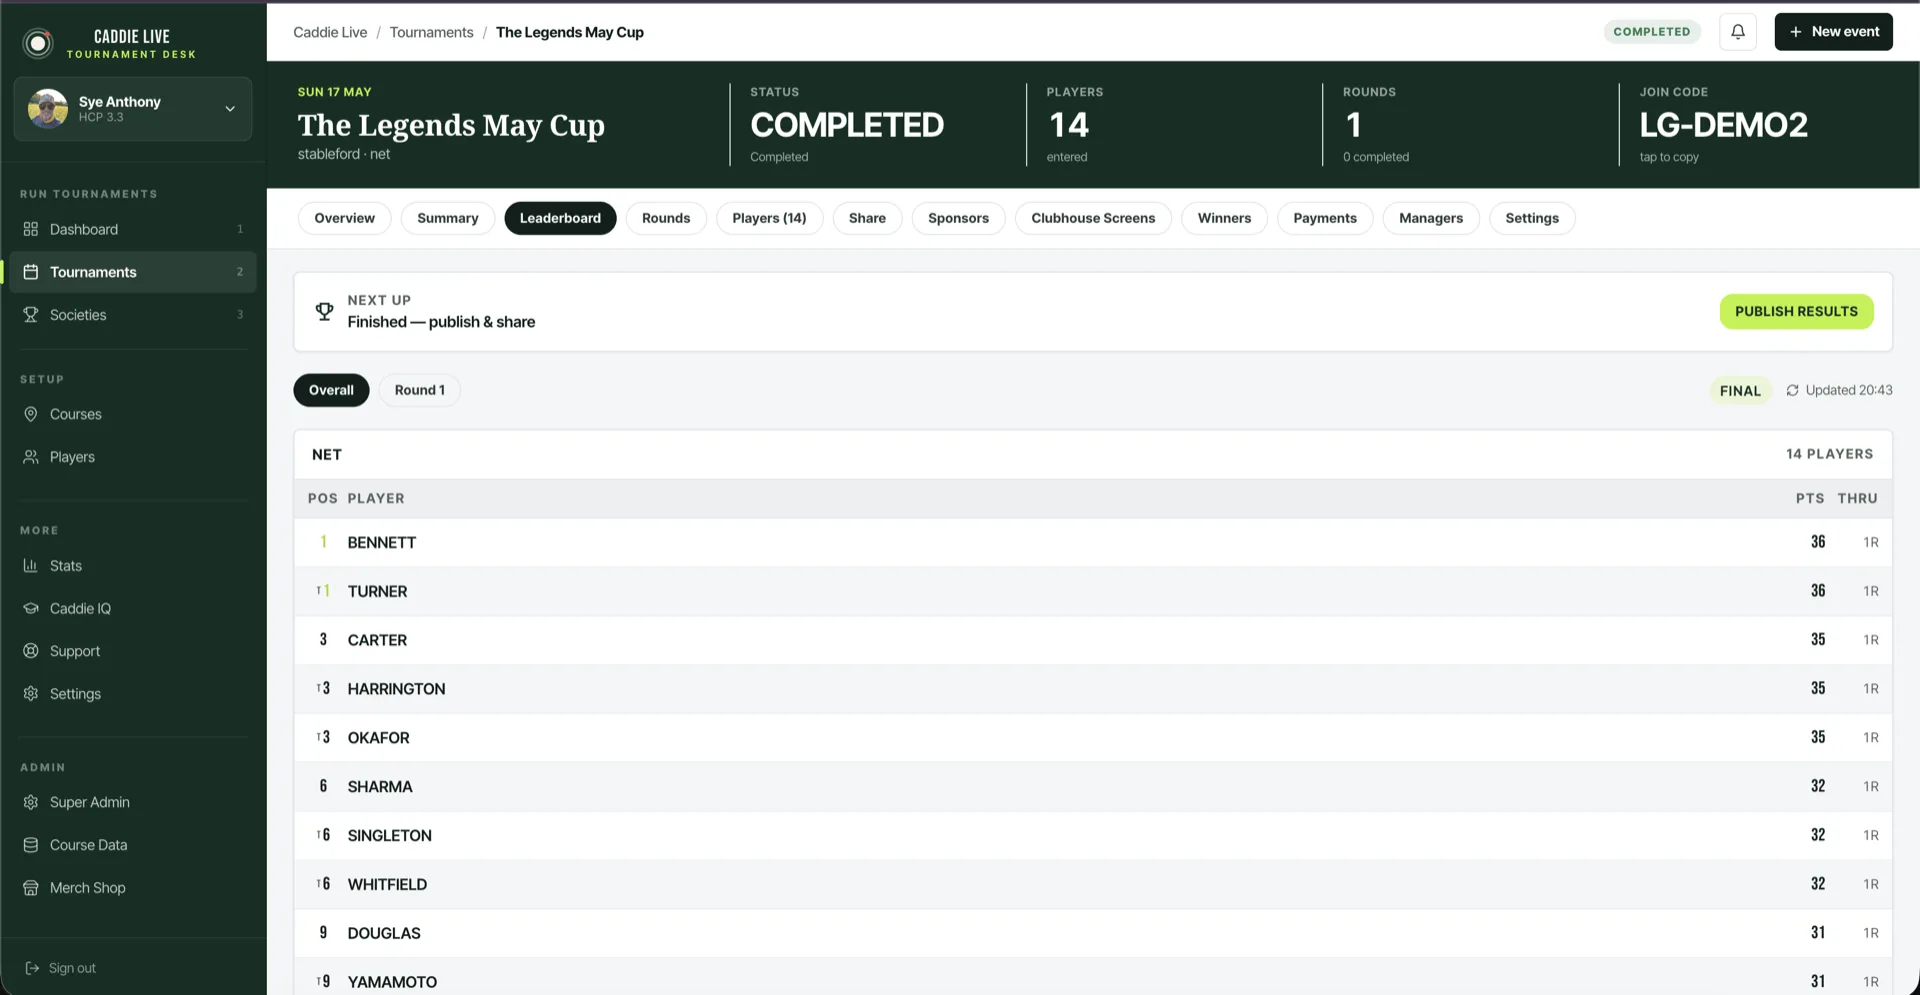Open the Overview tab
Image resolution: width=1920 pixels, height=995 pixels.
(x=344, y=218)
